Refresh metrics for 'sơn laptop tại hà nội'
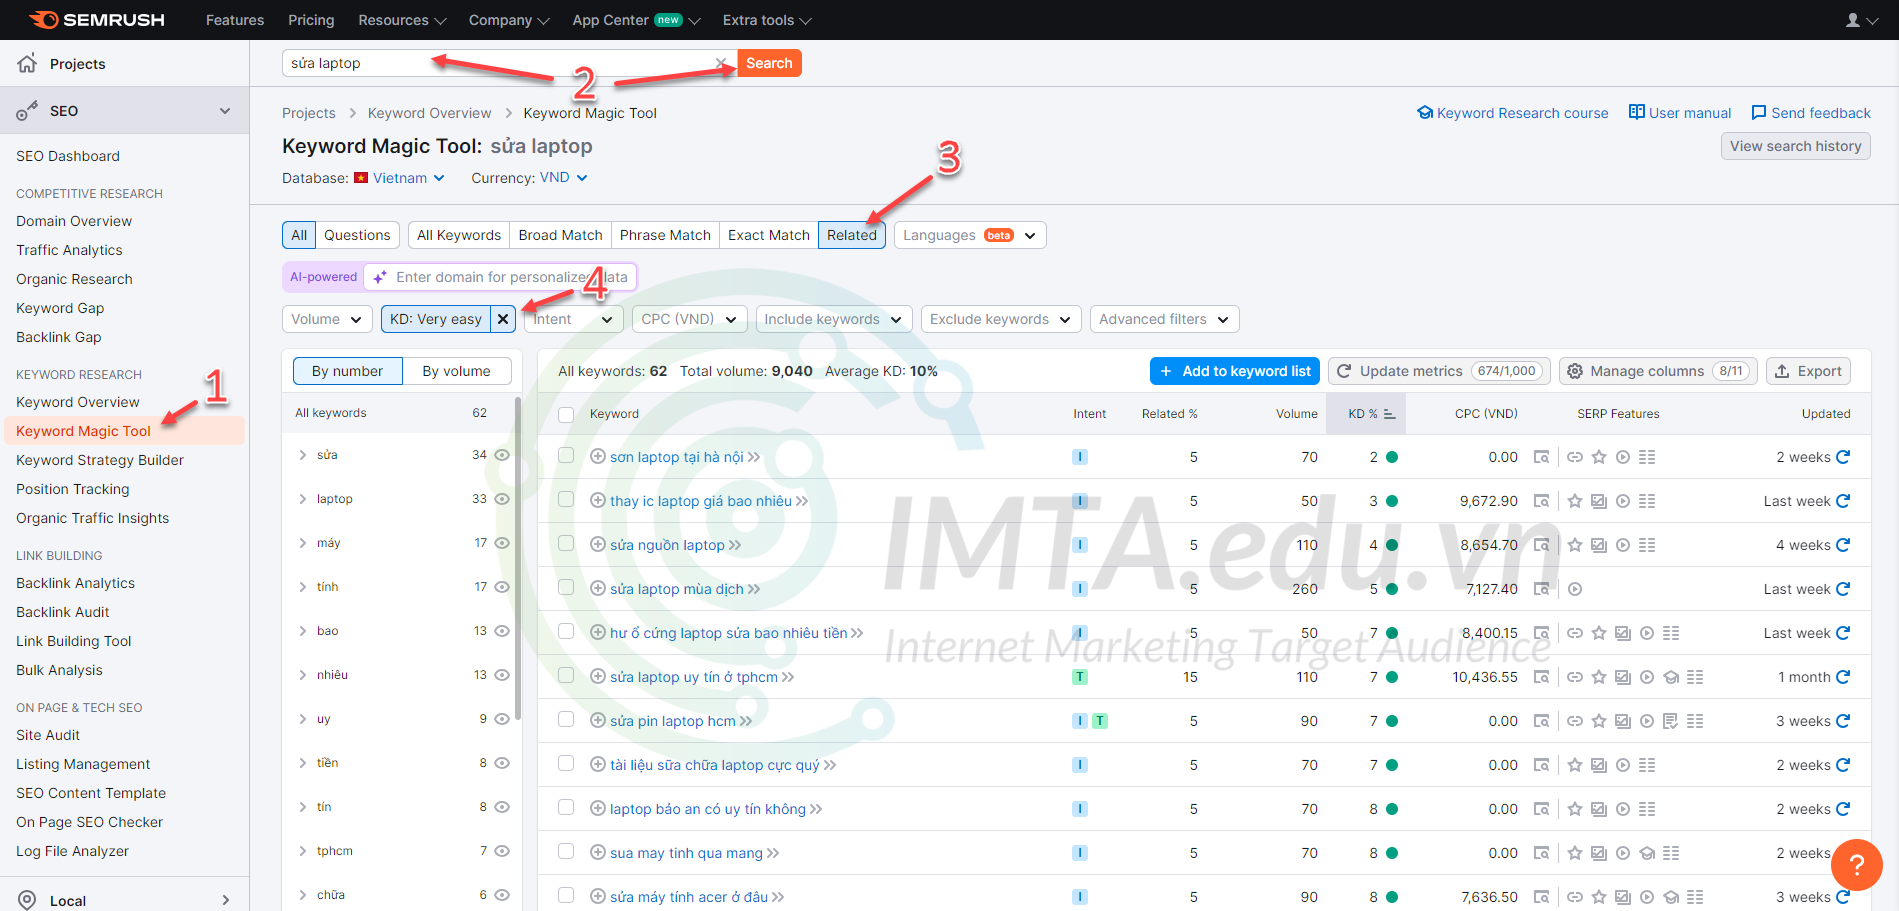 (x=1843, y=457)
